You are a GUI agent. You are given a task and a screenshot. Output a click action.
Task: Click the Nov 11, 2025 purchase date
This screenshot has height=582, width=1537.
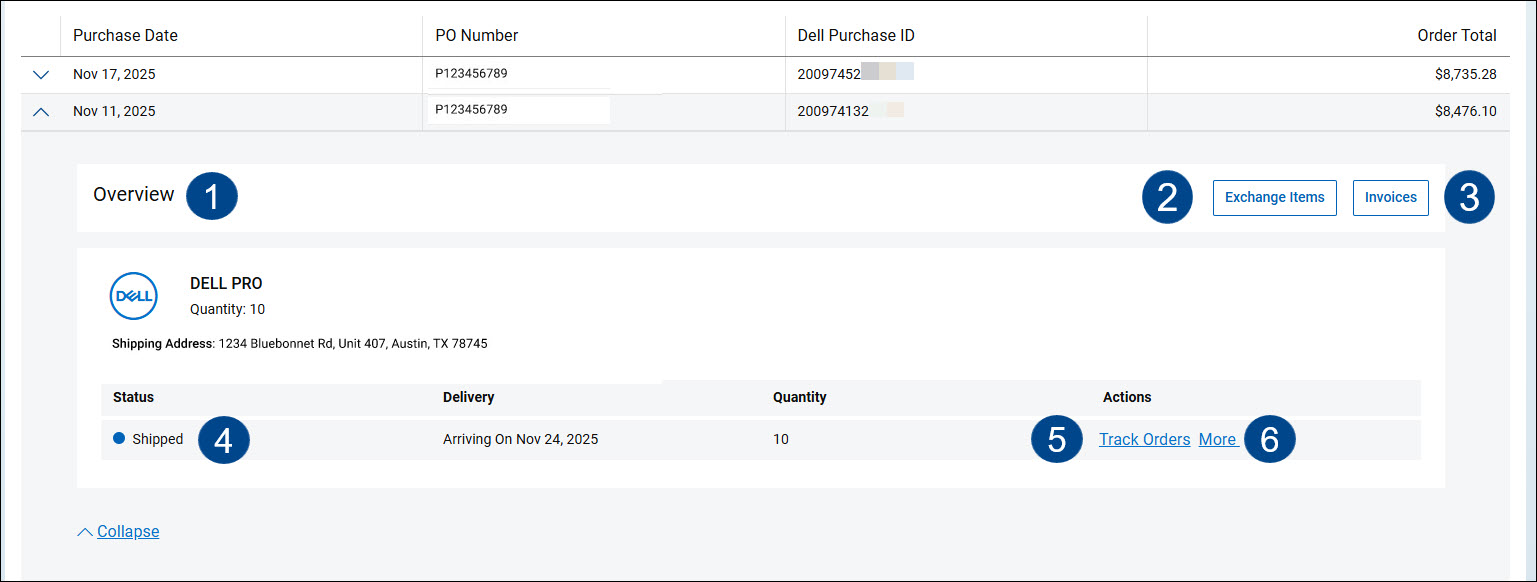(x=114, y=111)
